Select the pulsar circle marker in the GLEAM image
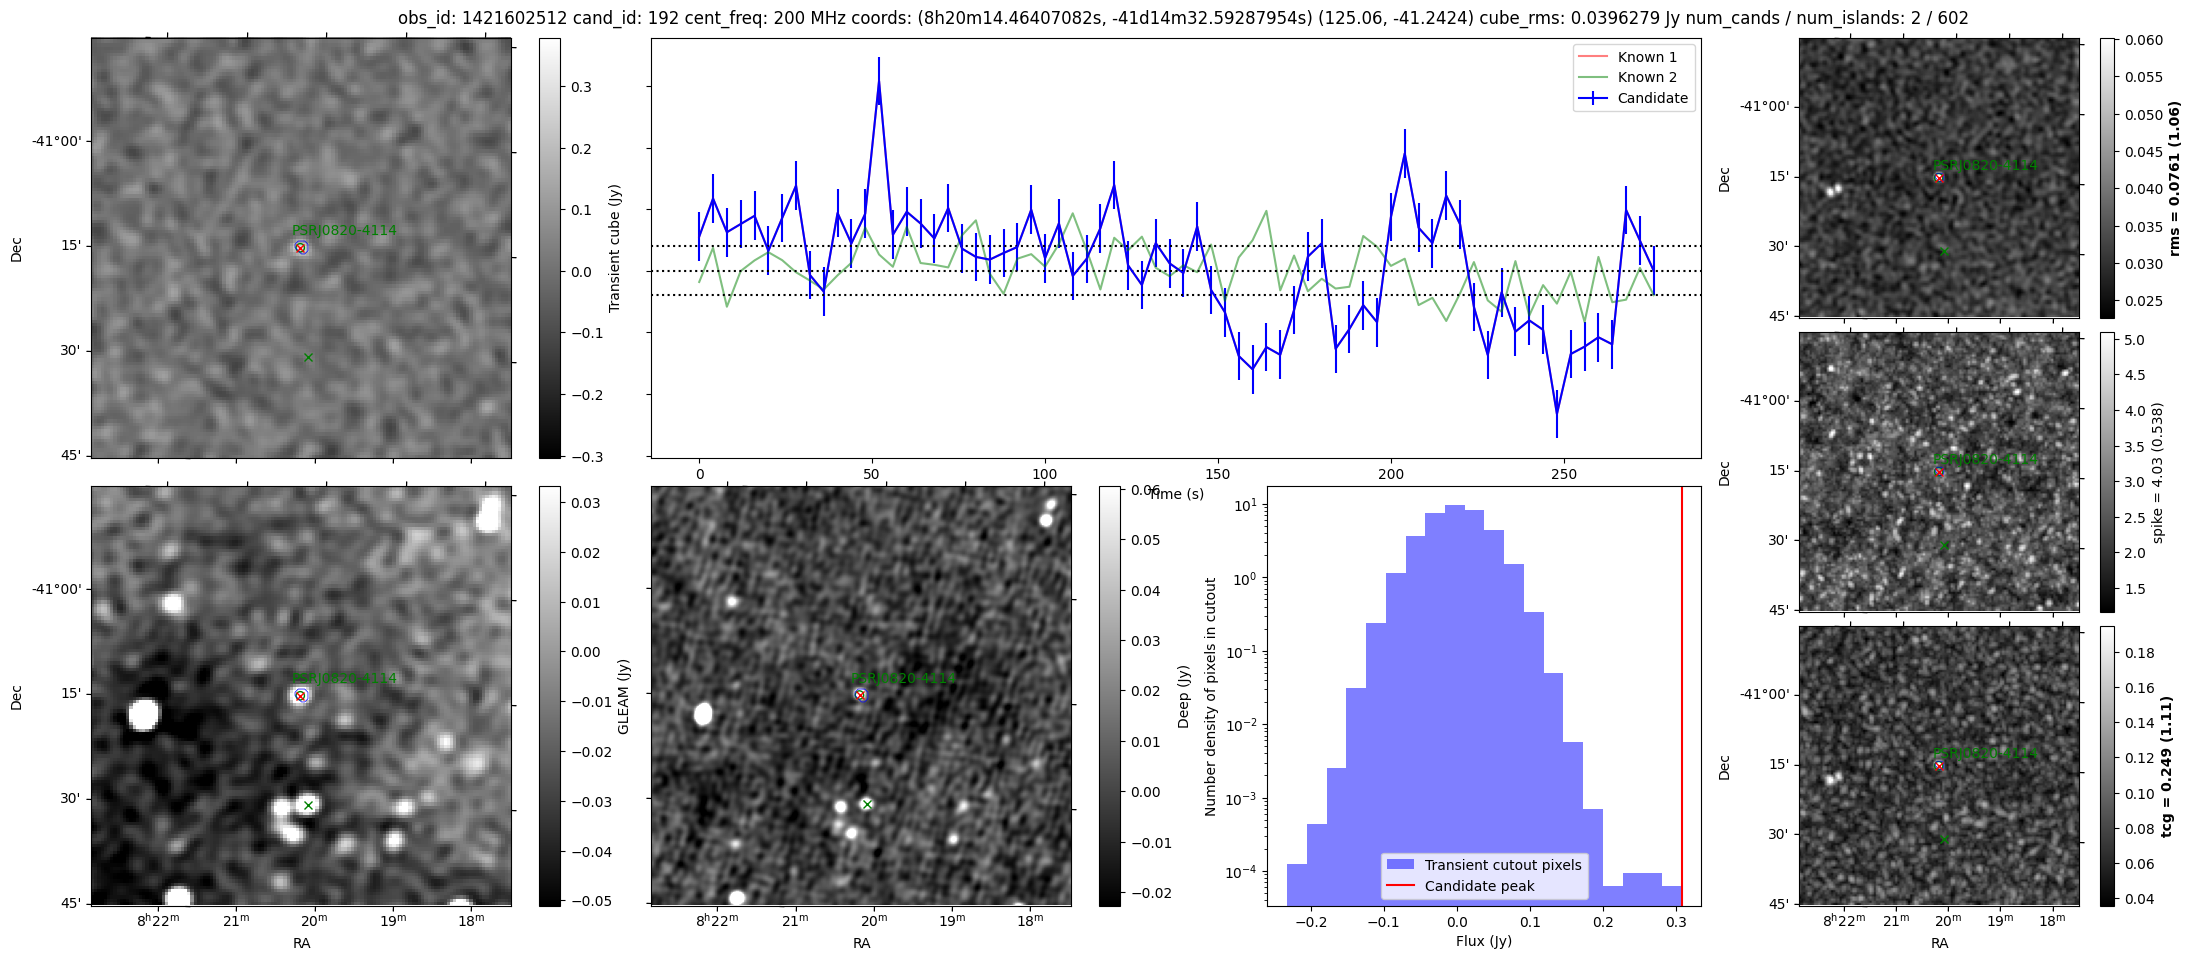Screen dimensions: 2193x960 (300, 695)
